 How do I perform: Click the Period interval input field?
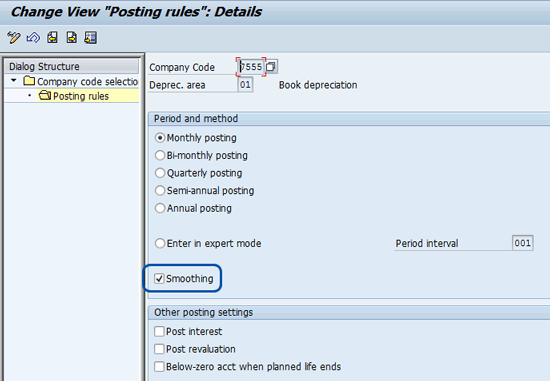pyautogui.click(x=523, y=243)
